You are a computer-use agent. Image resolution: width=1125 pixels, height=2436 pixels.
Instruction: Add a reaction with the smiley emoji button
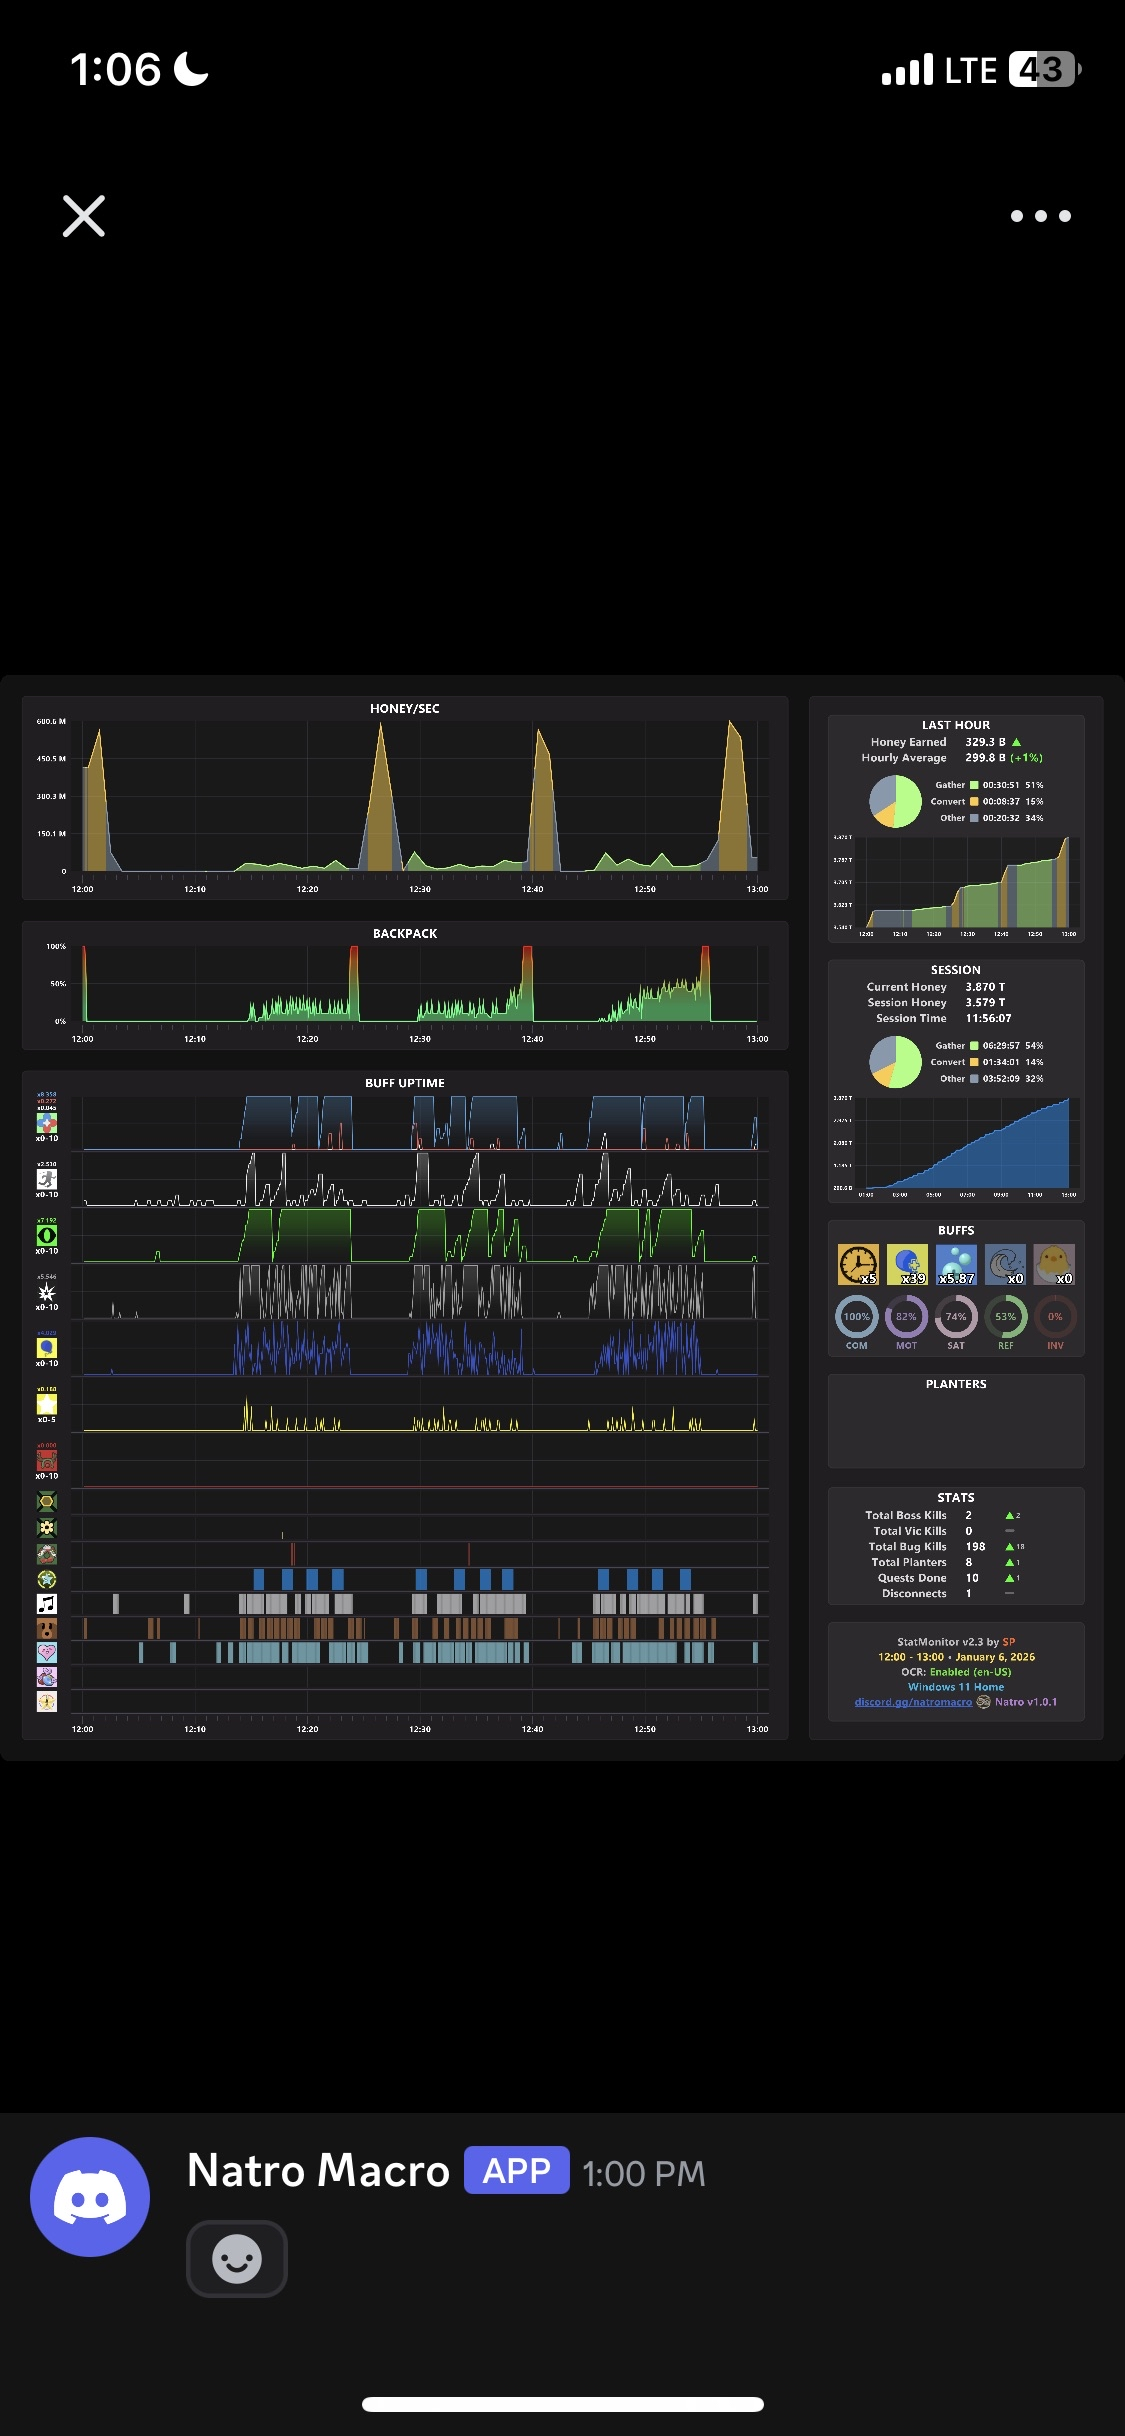pos(237,2258)
